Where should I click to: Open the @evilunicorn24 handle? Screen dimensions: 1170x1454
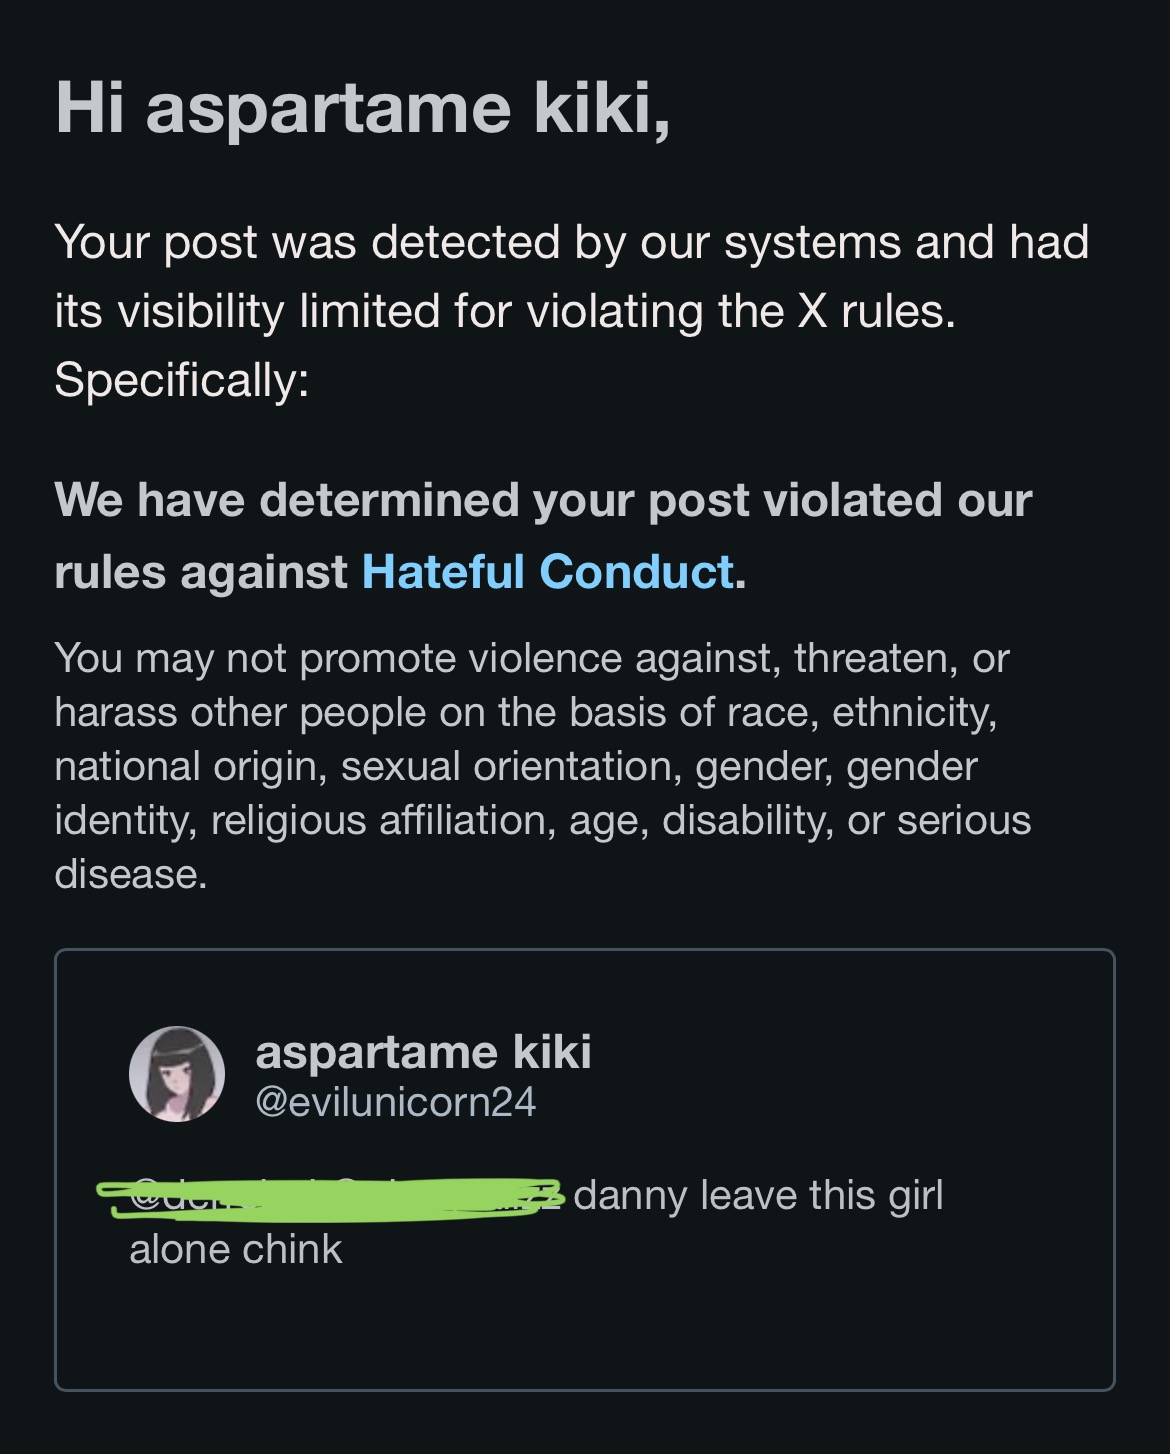[395, 1102]
